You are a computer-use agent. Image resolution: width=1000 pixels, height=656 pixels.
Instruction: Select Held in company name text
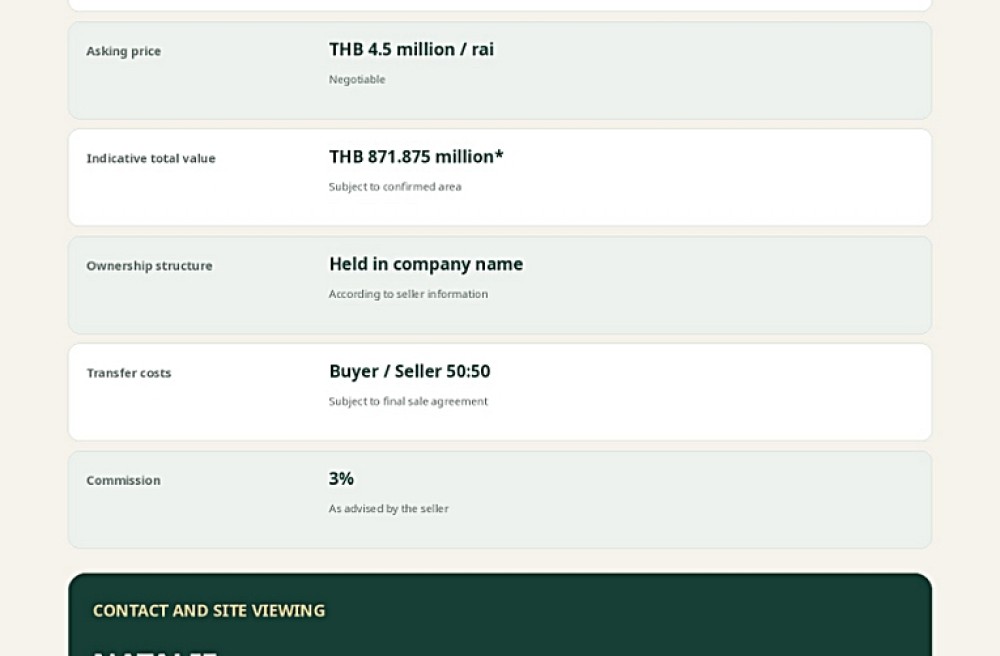426,264
